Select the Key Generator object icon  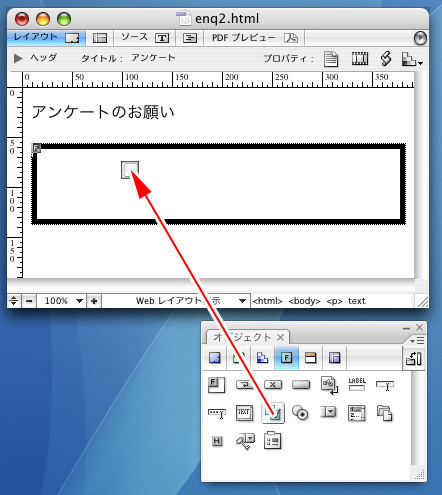[x=245, y=441]
